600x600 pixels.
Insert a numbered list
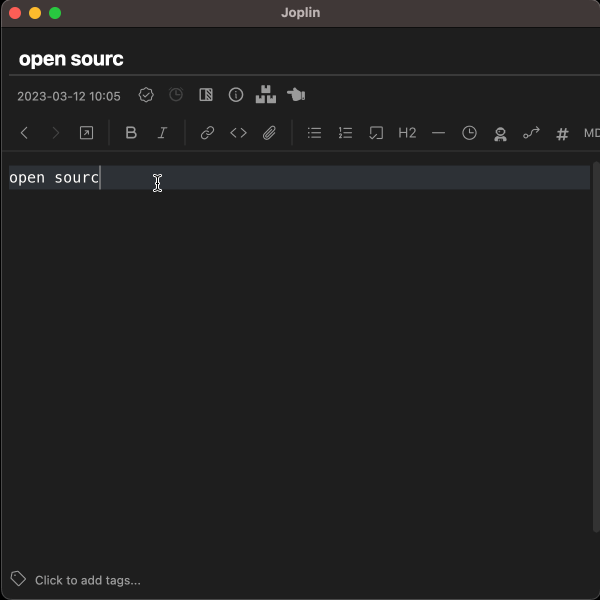click(346, 133)
